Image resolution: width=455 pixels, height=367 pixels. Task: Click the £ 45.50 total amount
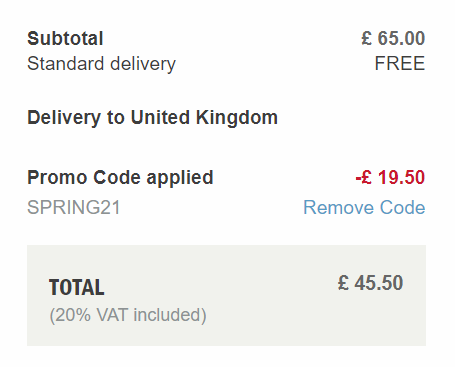370,283
